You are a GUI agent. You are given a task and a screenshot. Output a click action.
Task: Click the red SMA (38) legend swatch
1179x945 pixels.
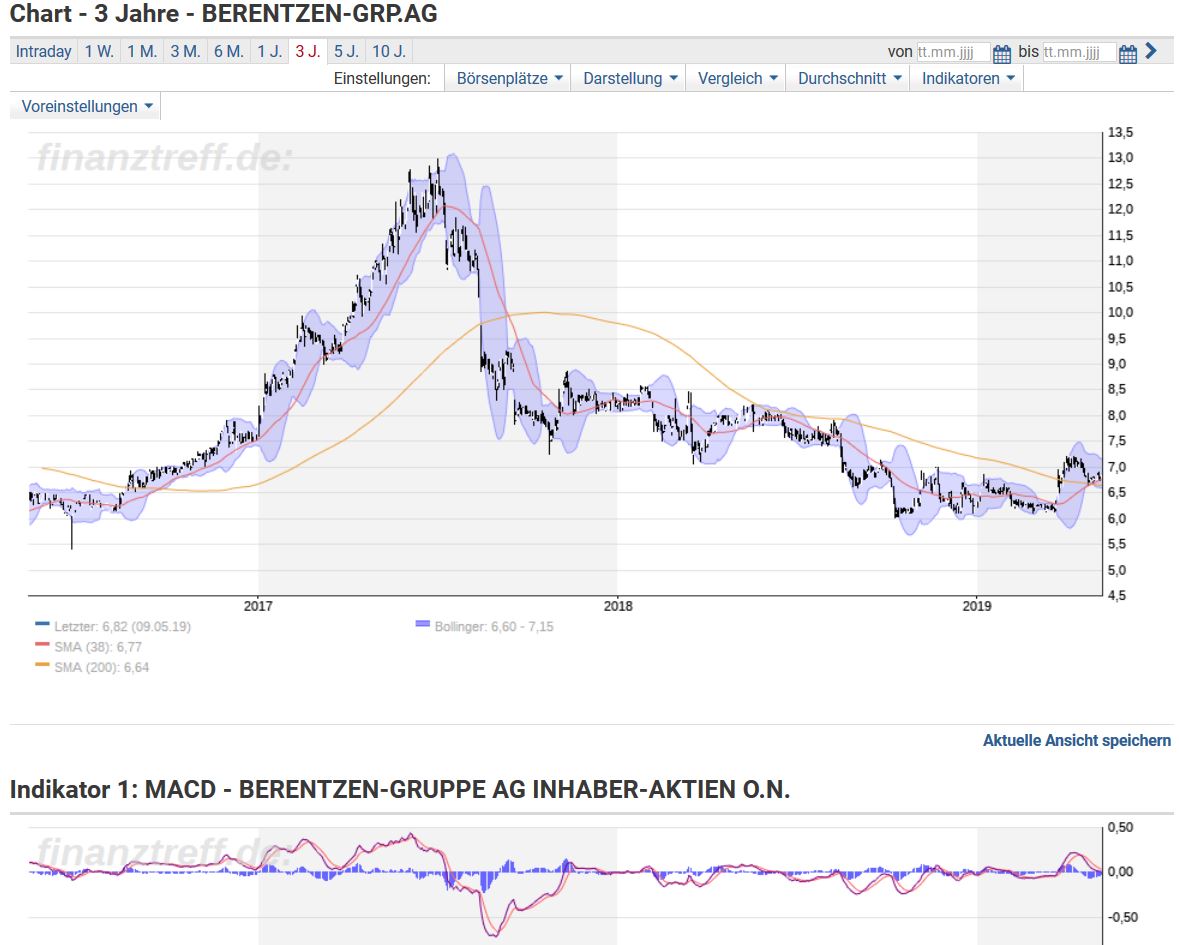coord(42,645)
